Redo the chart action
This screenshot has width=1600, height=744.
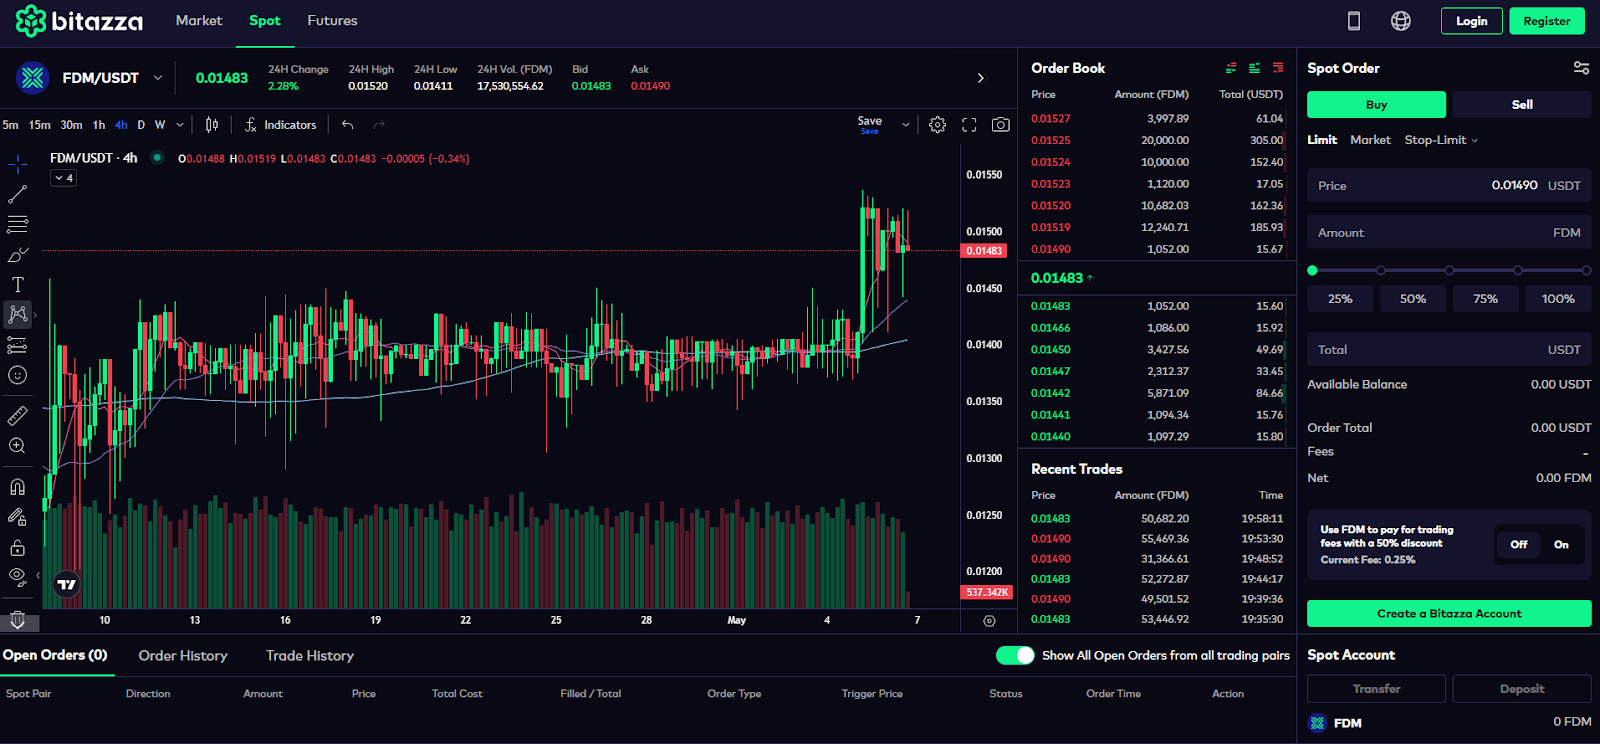coord(379,125)
